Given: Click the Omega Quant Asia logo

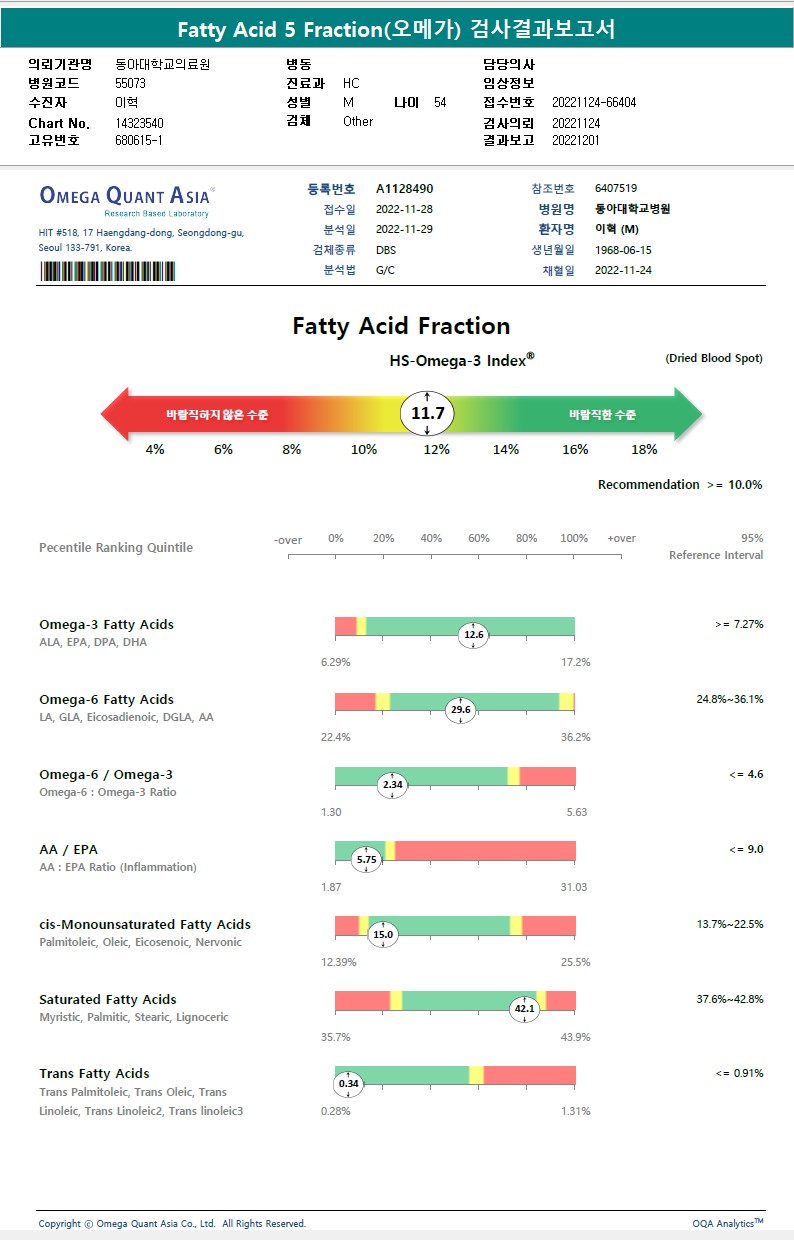Looking at the screenshot, I should (x=126, y=196).
